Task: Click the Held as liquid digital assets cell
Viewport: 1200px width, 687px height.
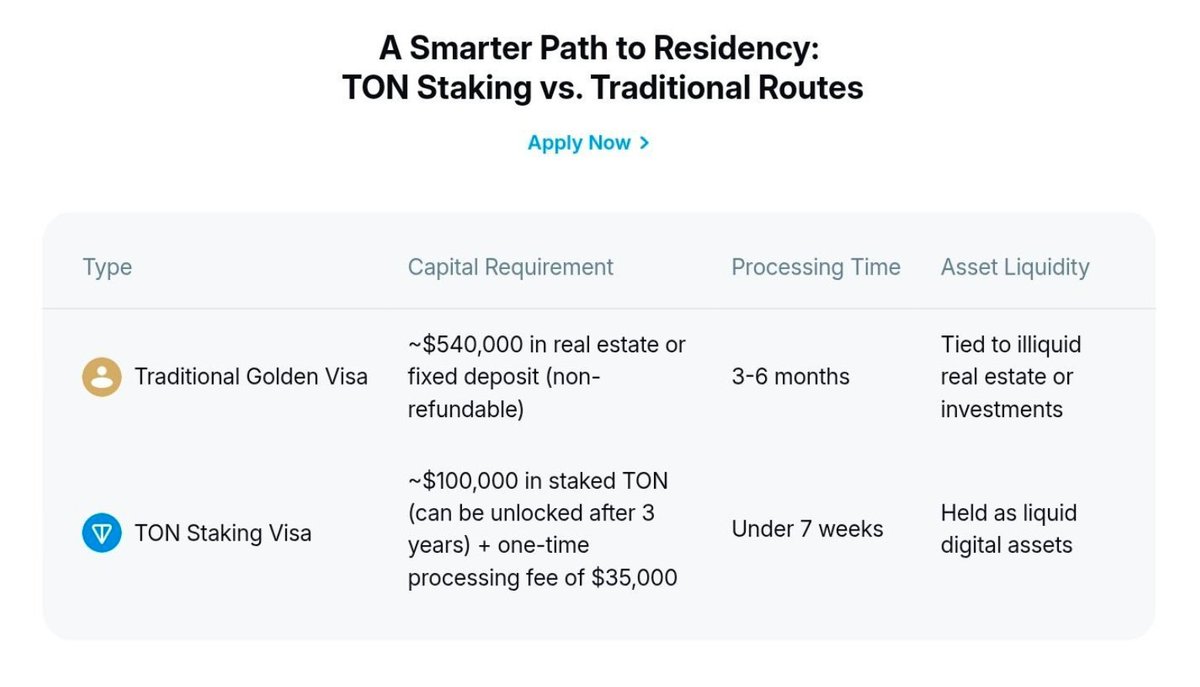Action: coord(1008,529)
